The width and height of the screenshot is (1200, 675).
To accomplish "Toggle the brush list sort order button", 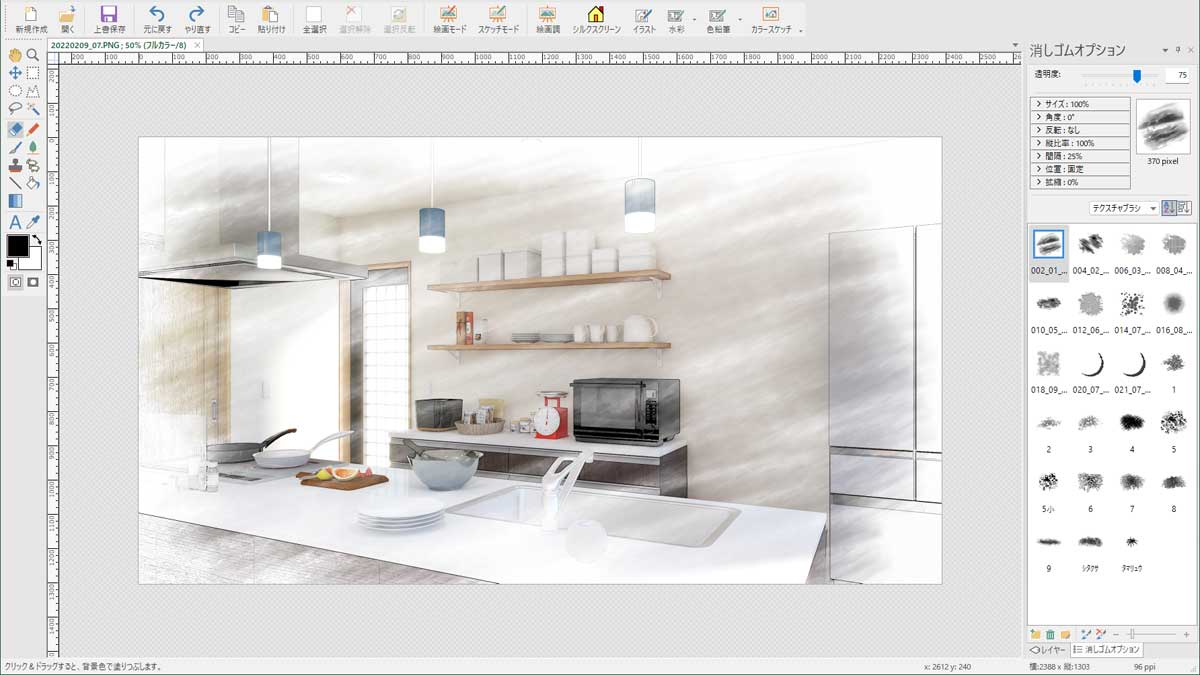I will click(1169, 208).
